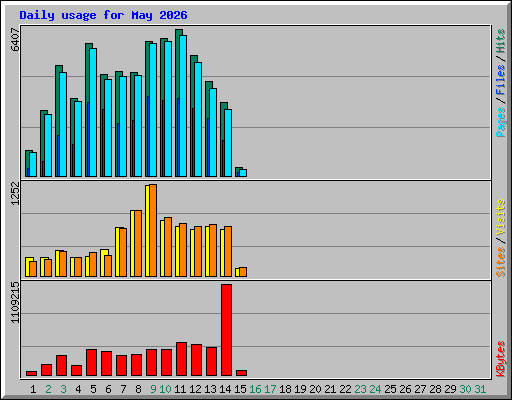Click the red KBytes bar for day 1
The width and height of the screenshot is (512, 400).
[x=31, y=373]
